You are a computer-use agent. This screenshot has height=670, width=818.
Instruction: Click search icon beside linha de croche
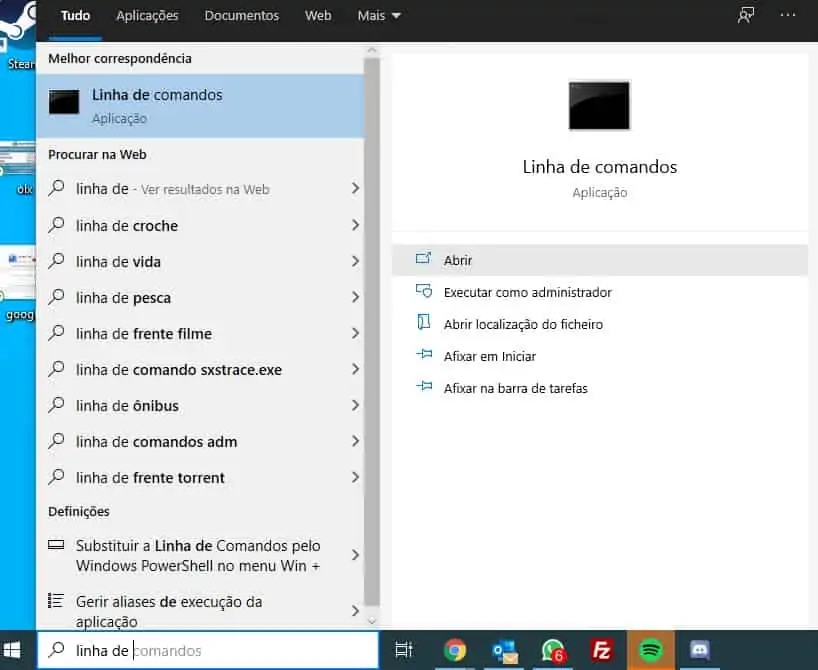pos(56,225)
